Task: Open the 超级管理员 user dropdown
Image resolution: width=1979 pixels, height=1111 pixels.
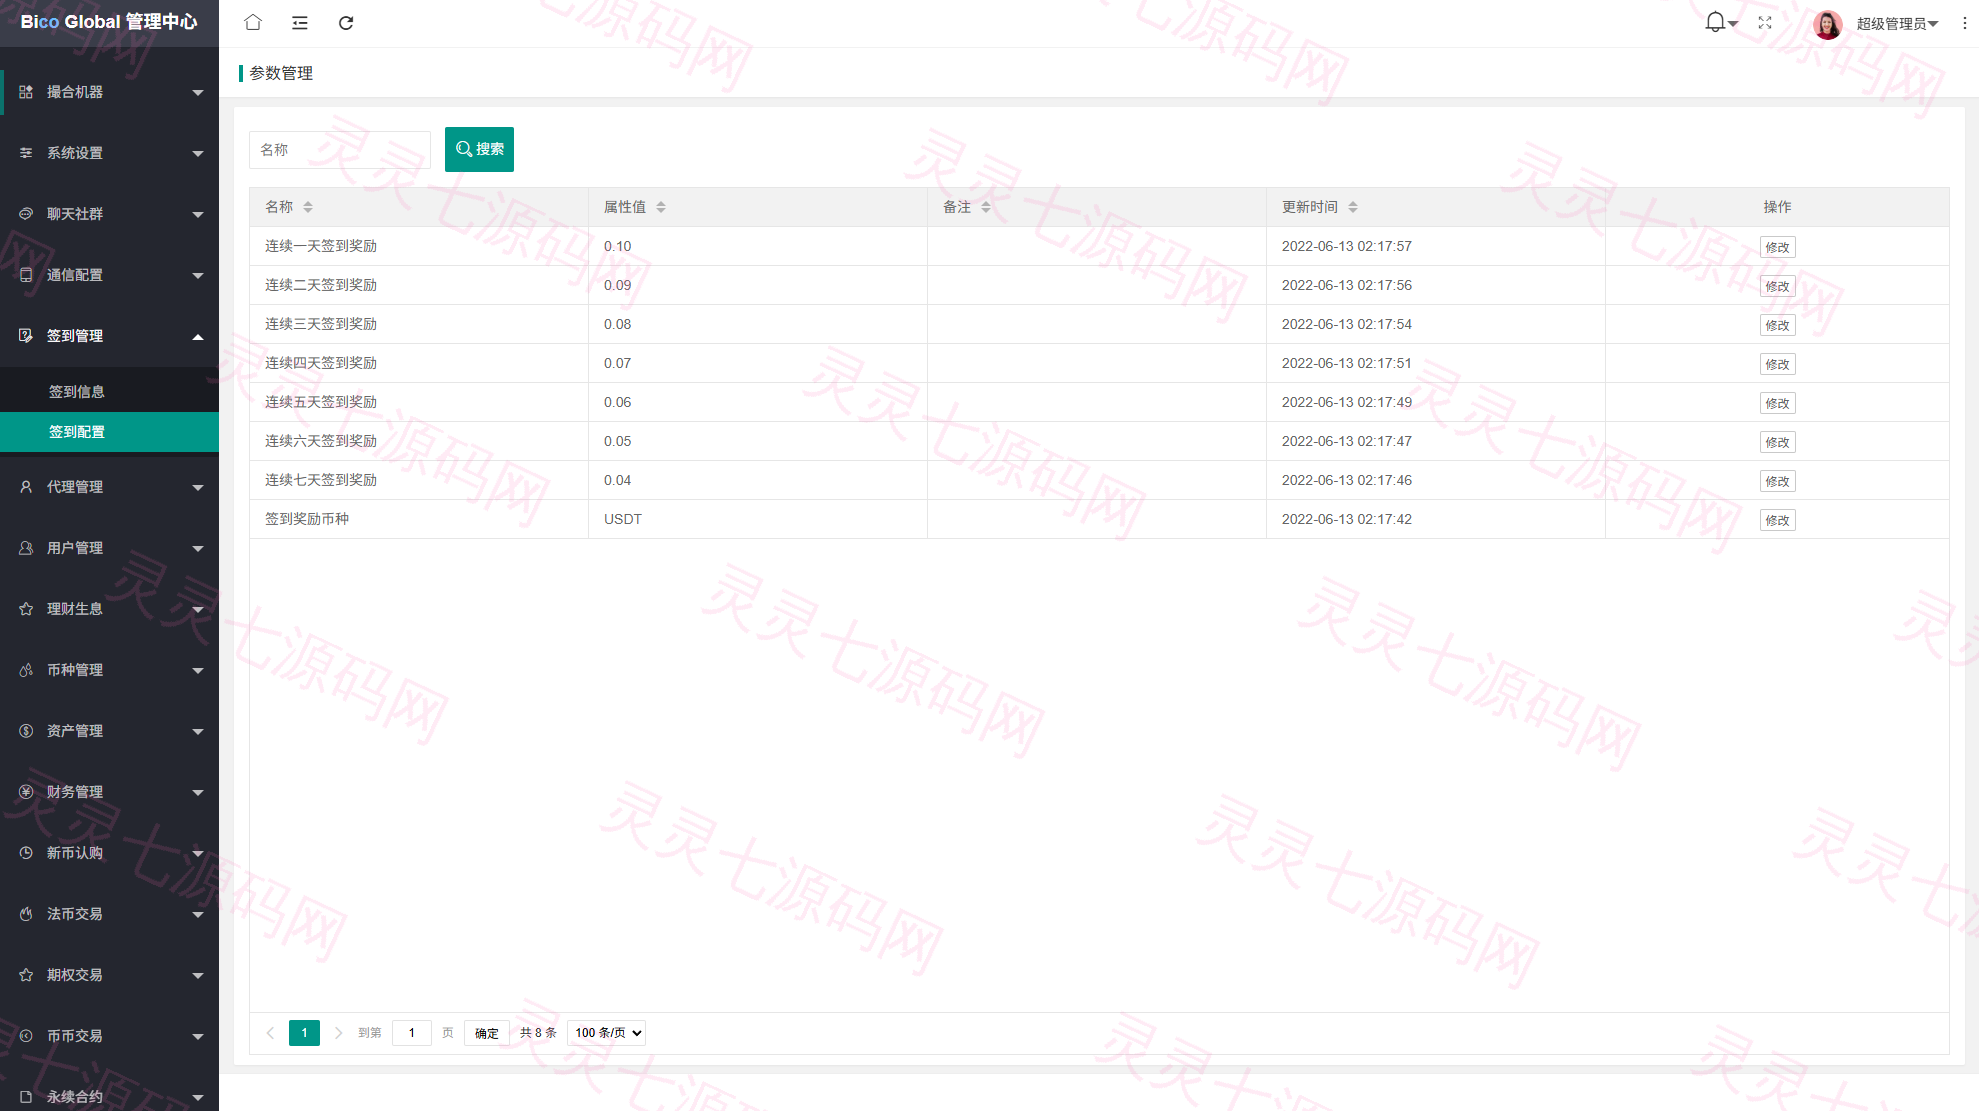Action: [x=1896, y=24]
